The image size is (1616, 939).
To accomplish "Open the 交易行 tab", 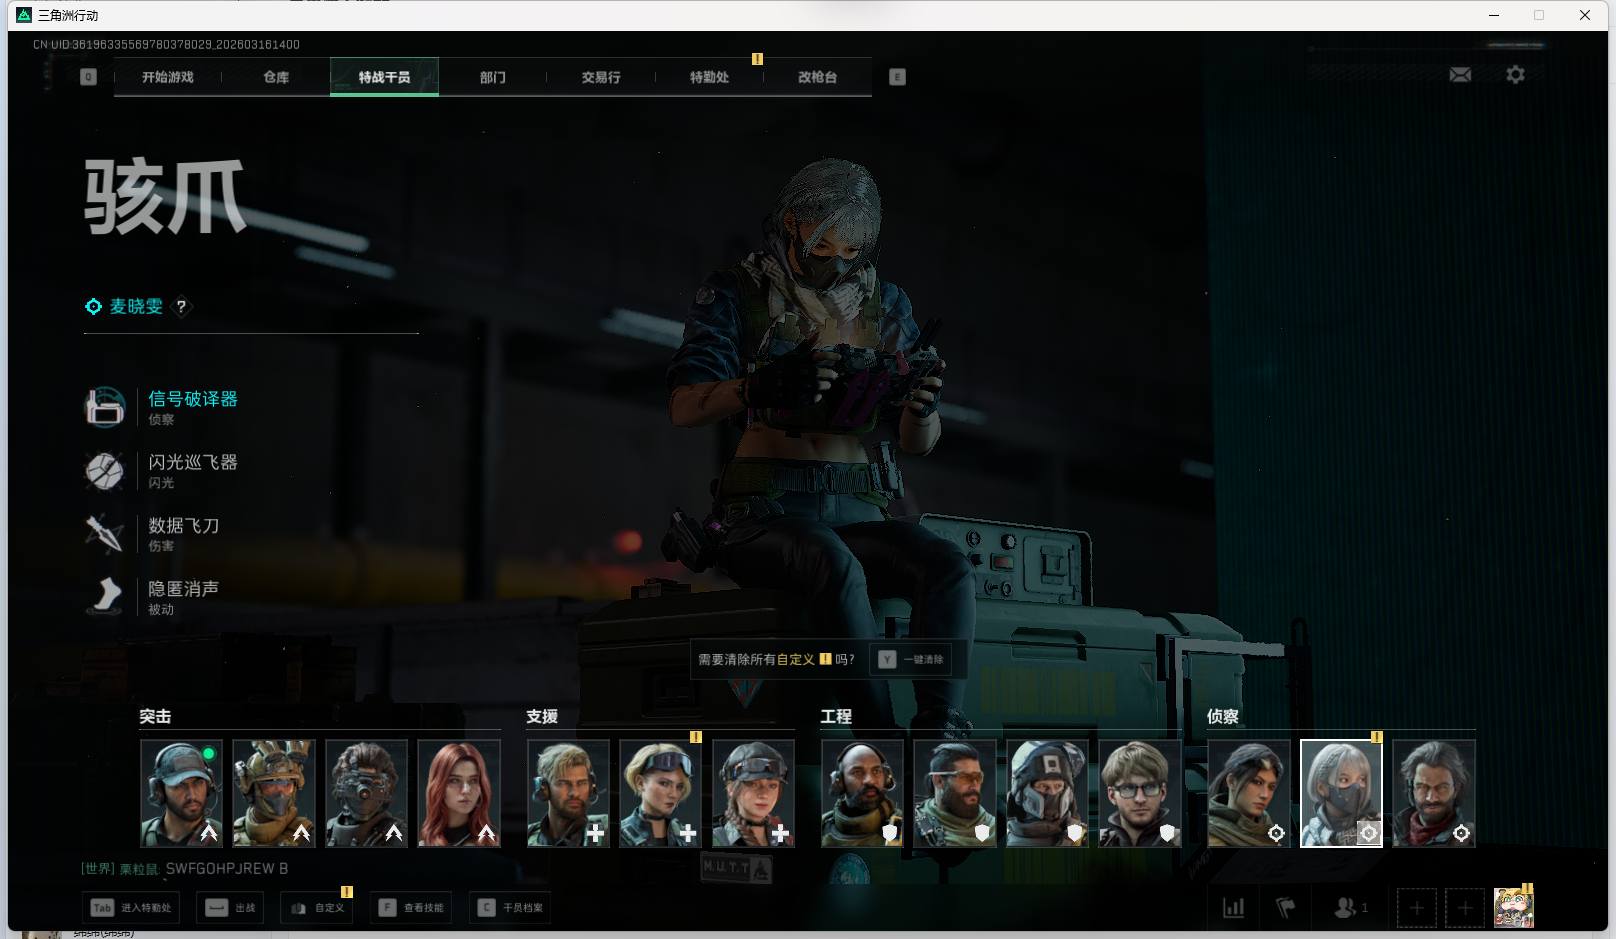I will (601, 77).
